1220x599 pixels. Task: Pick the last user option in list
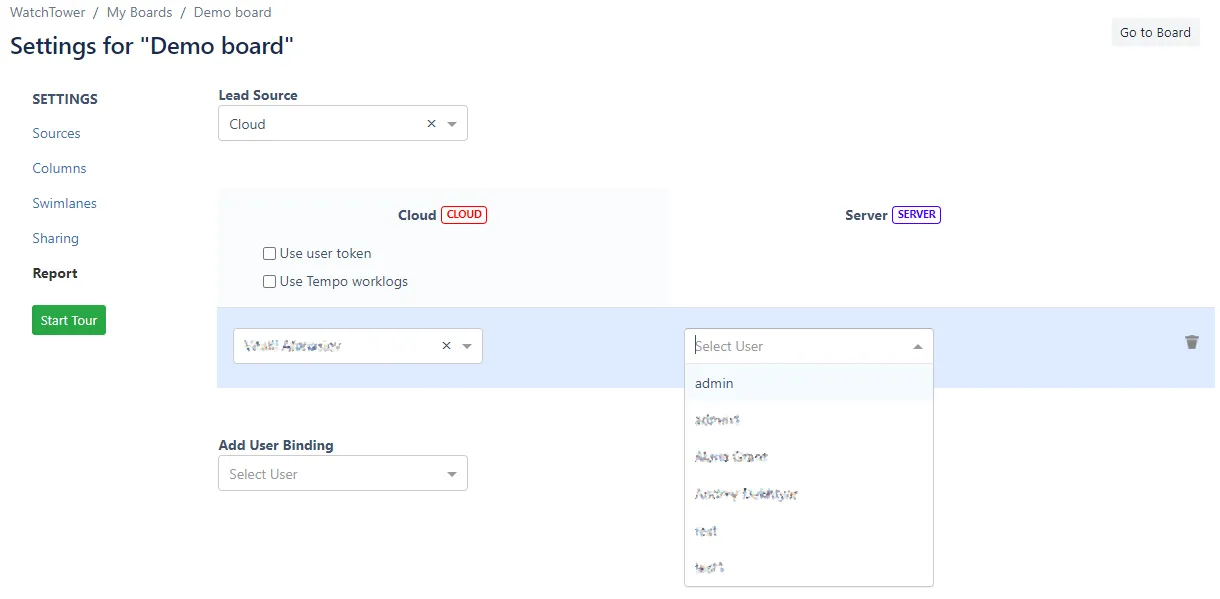809,568
